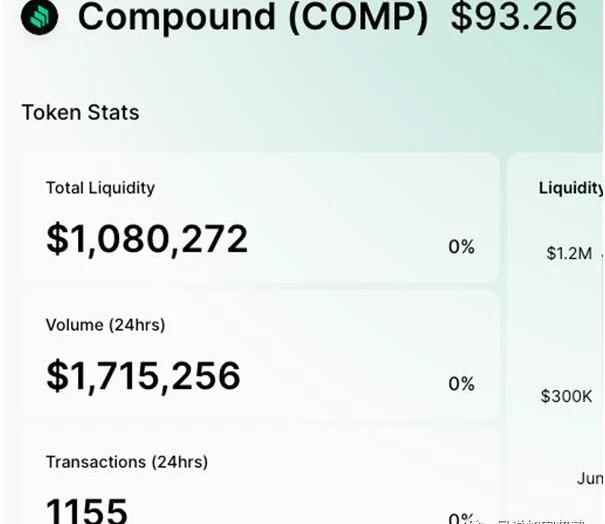
Task: Click the Volume (24hrs) label
Action: (x=105, y=325)
